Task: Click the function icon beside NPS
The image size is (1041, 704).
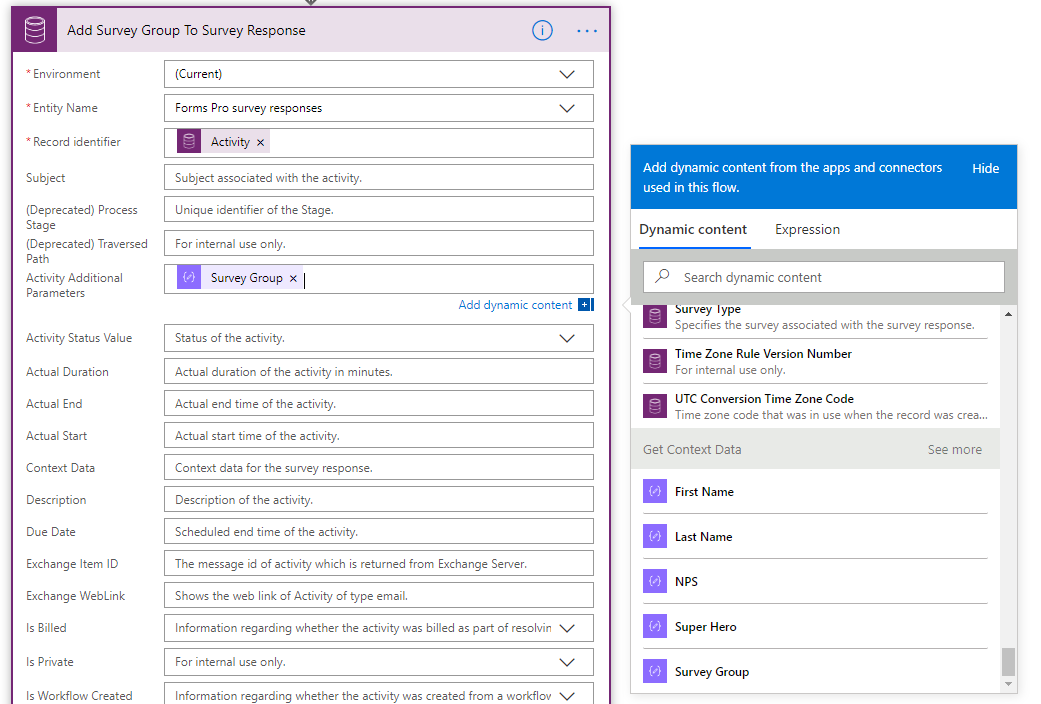Action: [x=657, y=581]
